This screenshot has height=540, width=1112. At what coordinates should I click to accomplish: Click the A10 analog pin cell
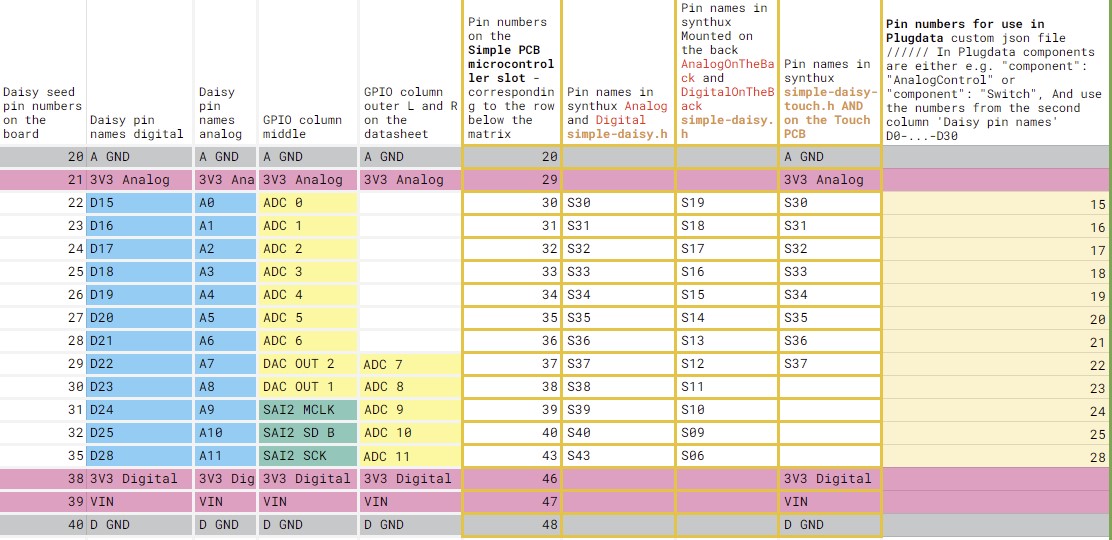pyautogui.click(x=226, y=433)
